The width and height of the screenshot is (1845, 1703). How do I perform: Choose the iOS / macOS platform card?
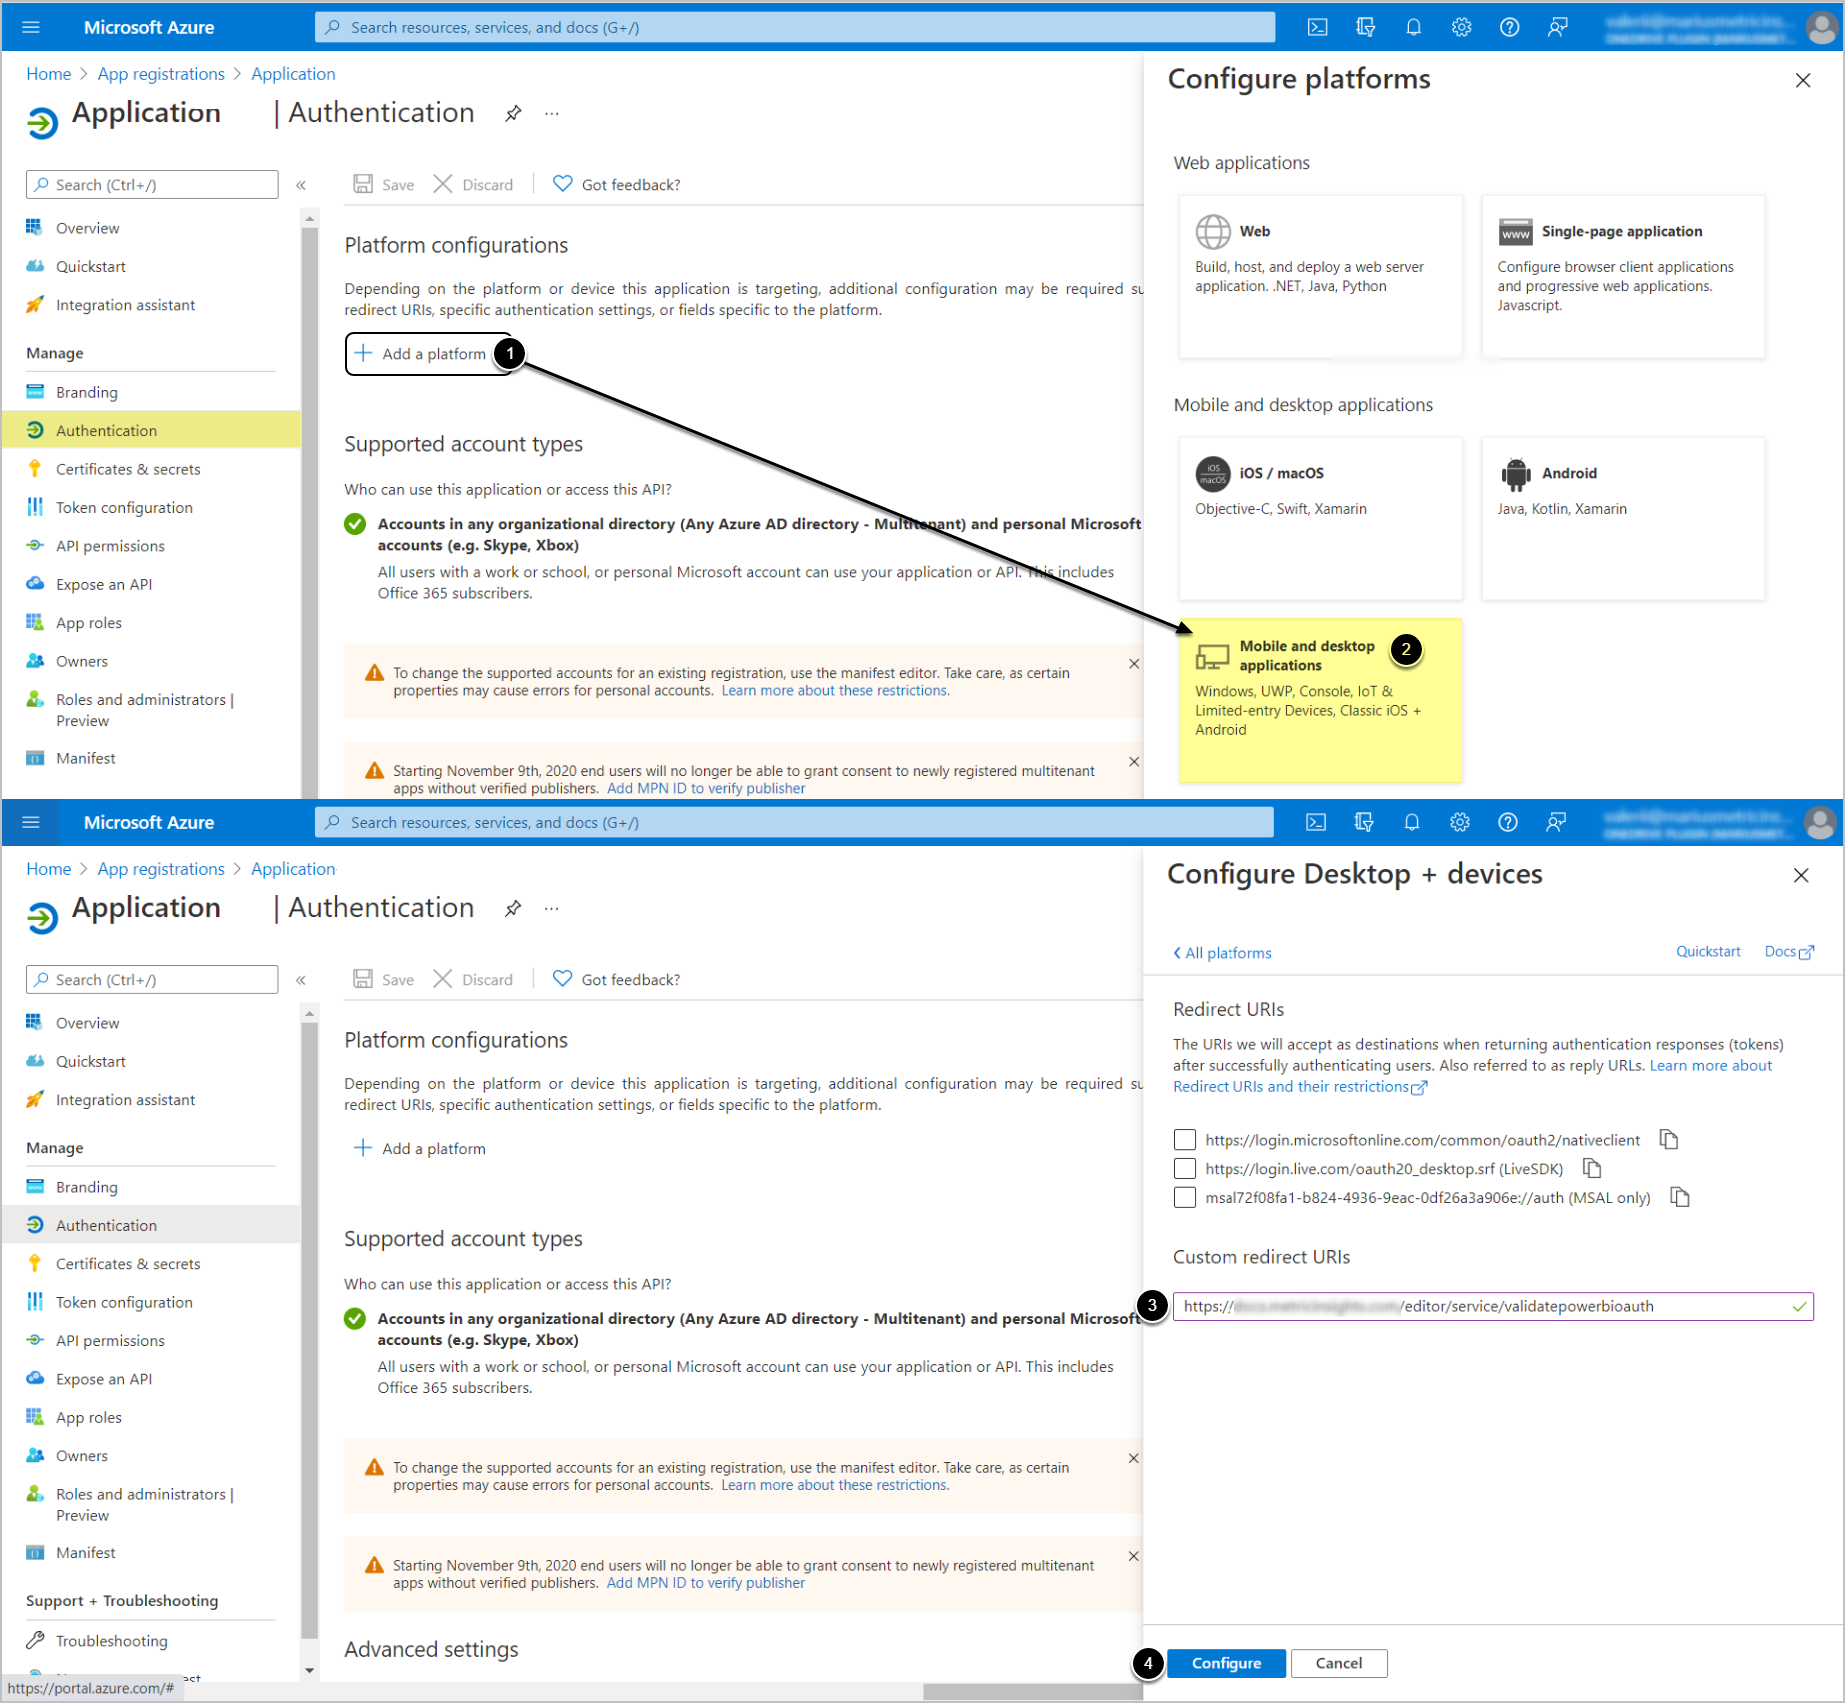coord(1320,518)
